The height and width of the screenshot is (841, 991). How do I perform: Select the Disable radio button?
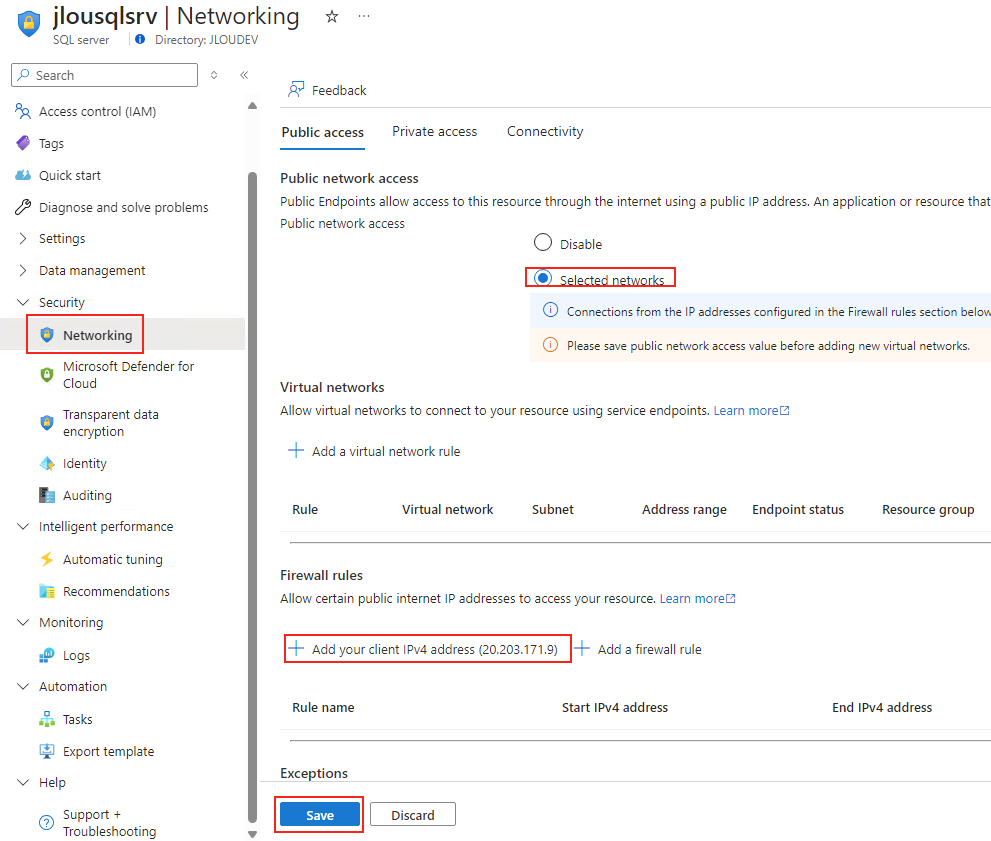[543, 243]
